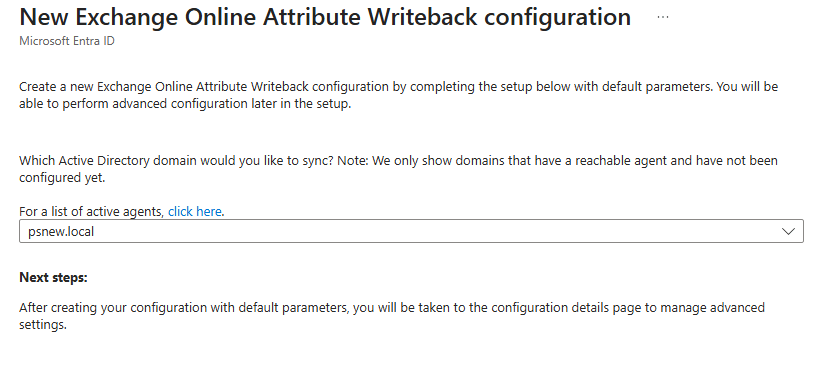The image size is (827, 368).
Task: Select the psnew.local domain value
Action: click(61, 231)
